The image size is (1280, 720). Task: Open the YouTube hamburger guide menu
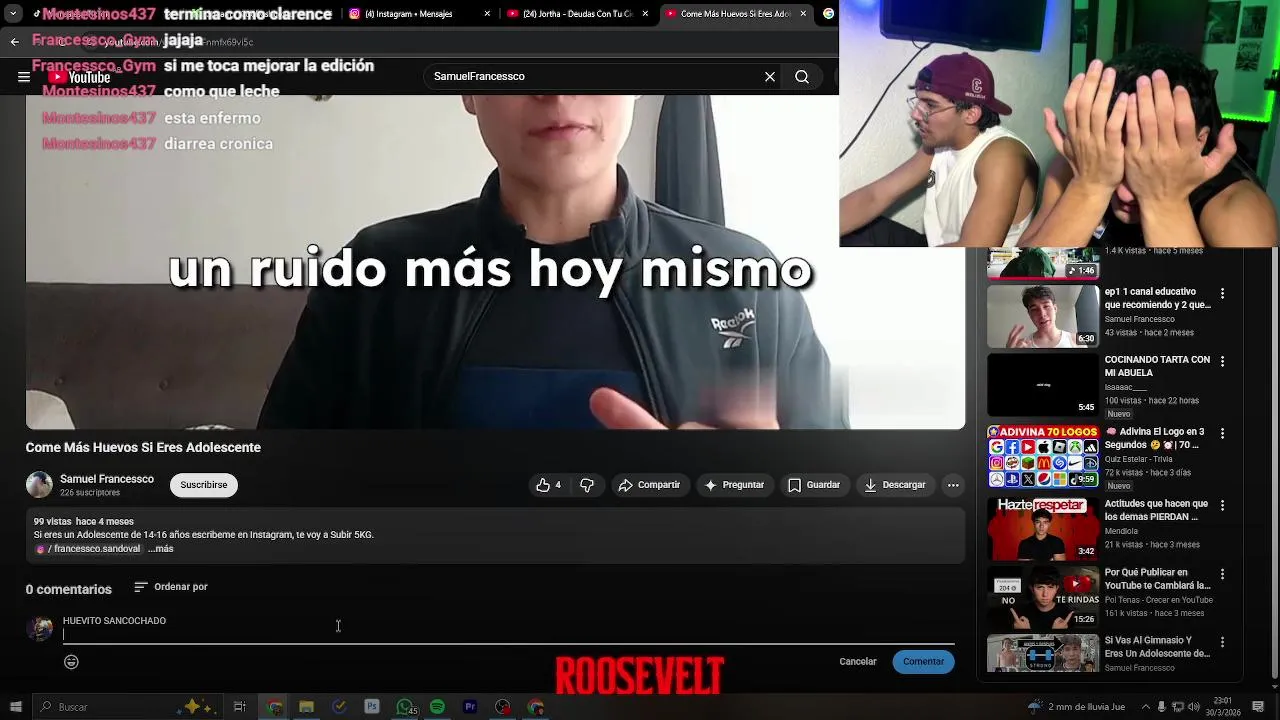tap(24, 77)
